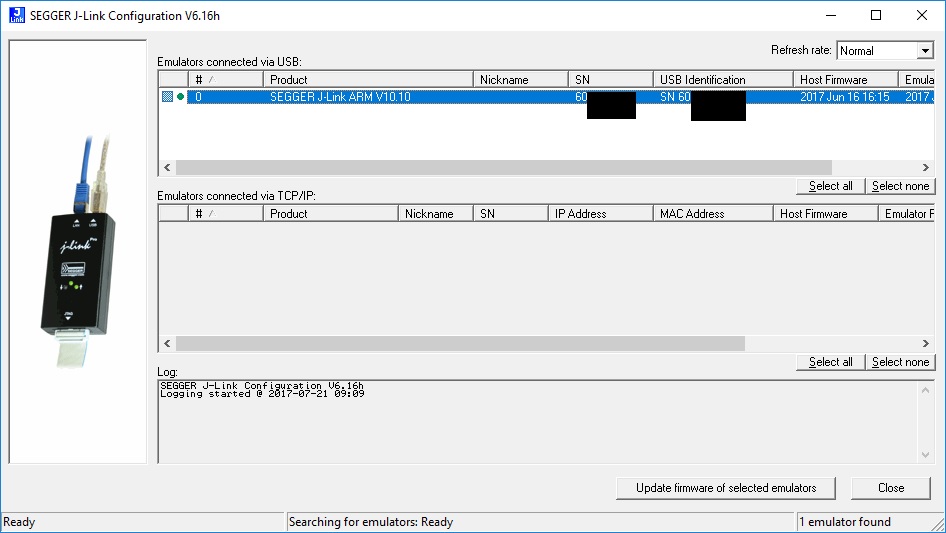Click the USB list scroll left arrow

[167, 167]
